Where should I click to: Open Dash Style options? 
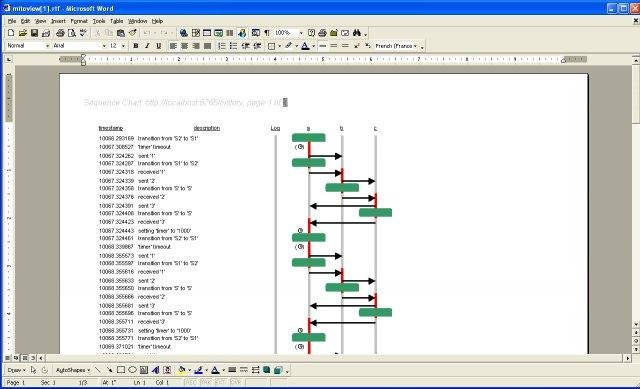point(244,370)
